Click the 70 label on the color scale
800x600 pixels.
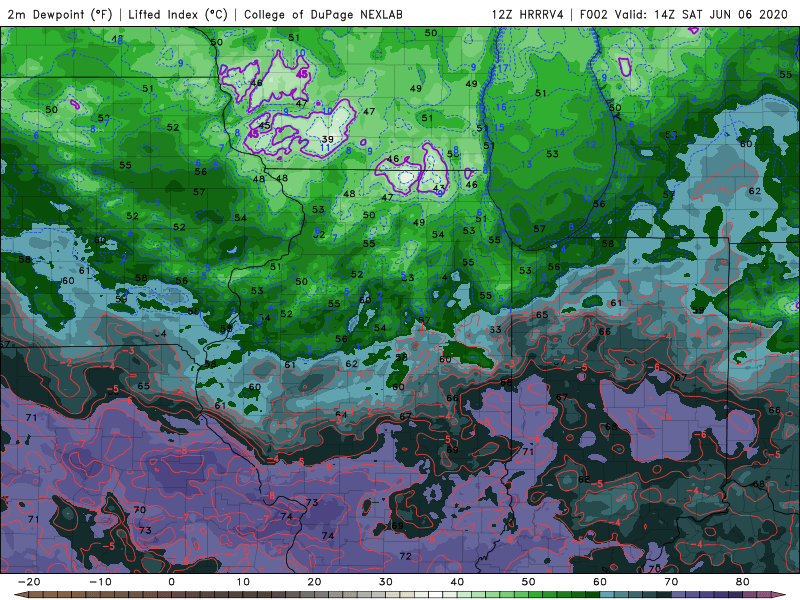click(x=671, y=582)
